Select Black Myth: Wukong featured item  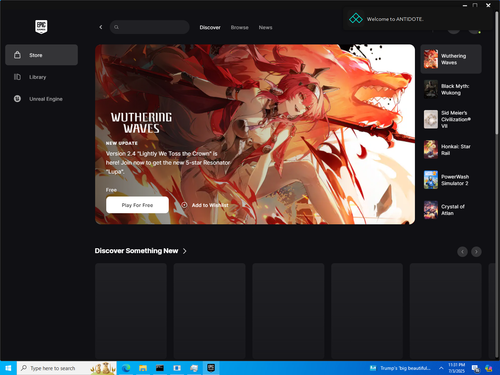coord(451,89)
